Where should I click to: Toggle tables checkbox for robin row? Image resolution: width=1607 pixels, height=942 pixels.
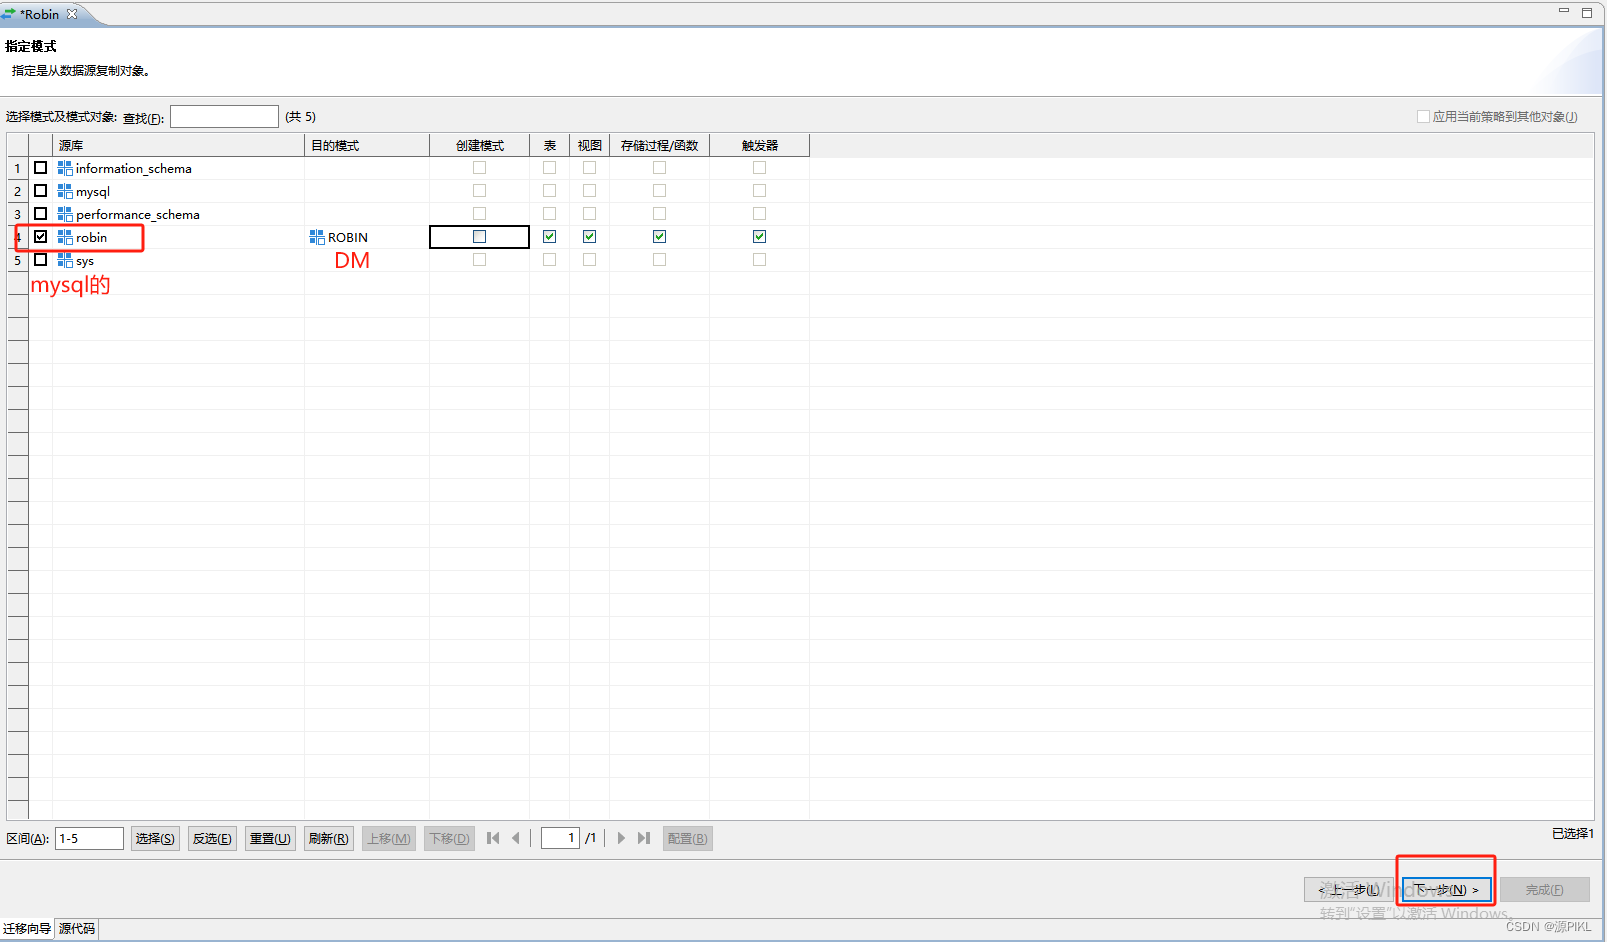[x=550, y=237]
